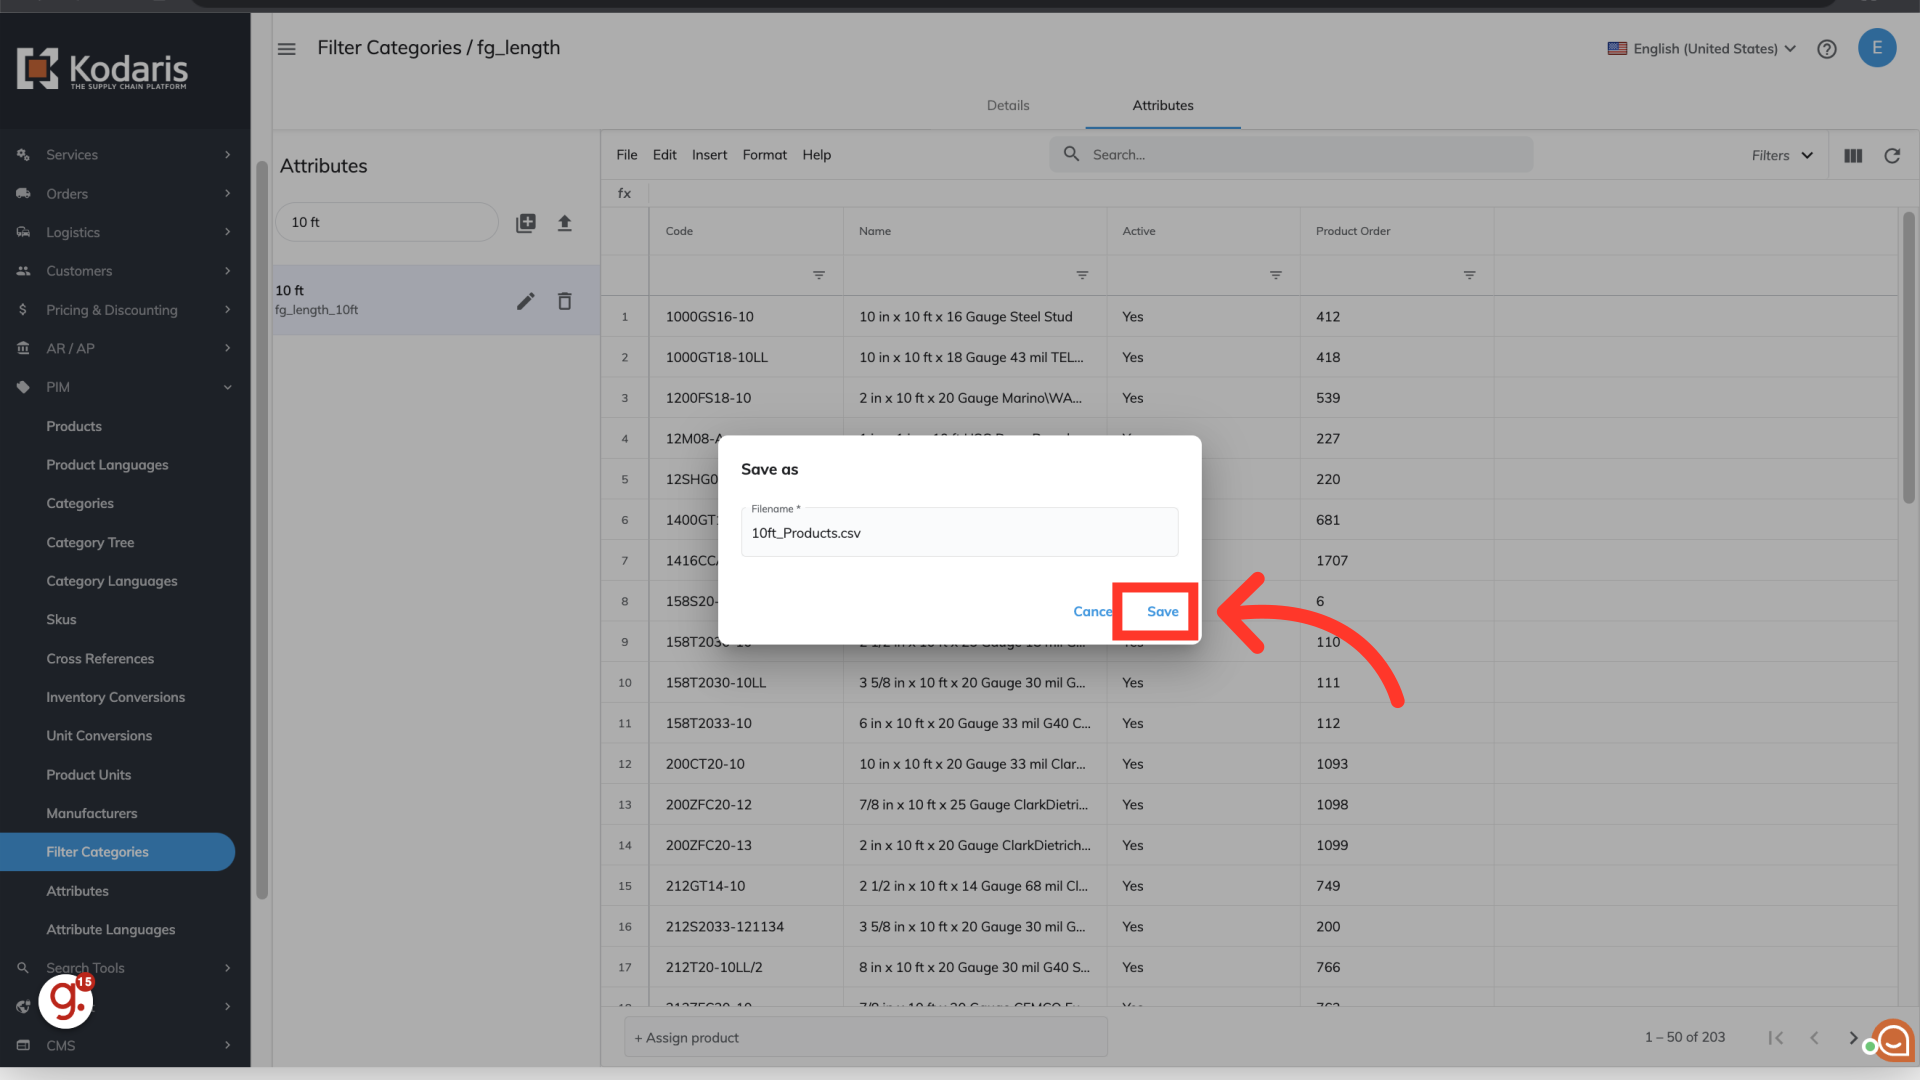Click the upload arrow icon
The height and width of the screenshot is (1080, 1920).
(564, 223)
